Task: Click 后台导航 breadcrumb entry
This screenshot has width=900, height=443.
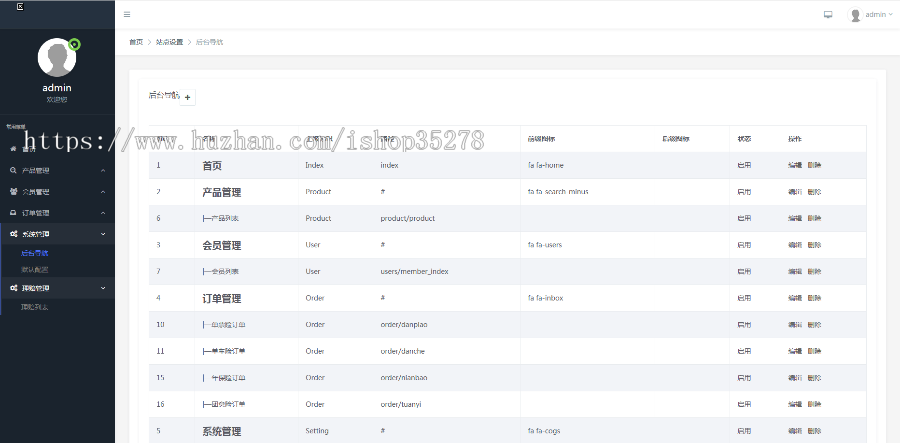Action: click(209, 42)
